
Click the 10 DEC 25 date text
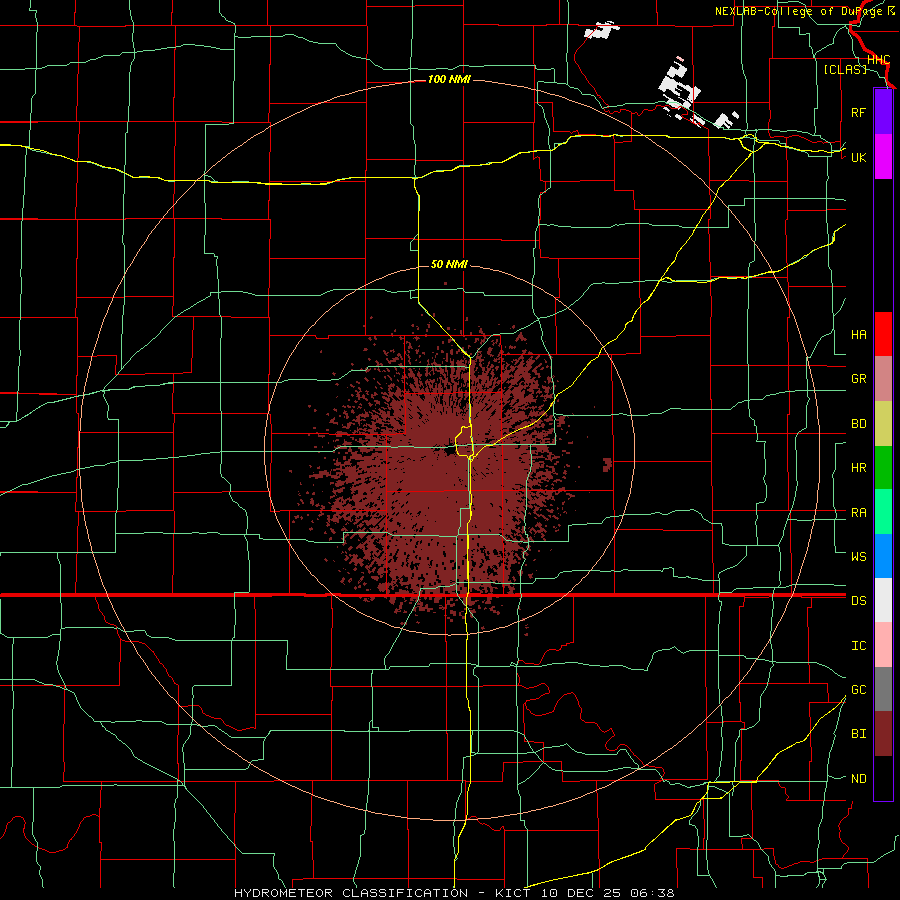tap(580, 893)
